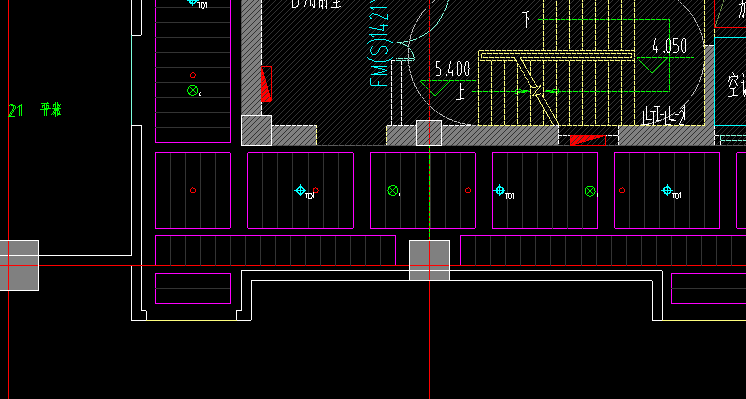Click the green triangle marker under 4.050
The image size is (746, 399).
click(653, 65)
